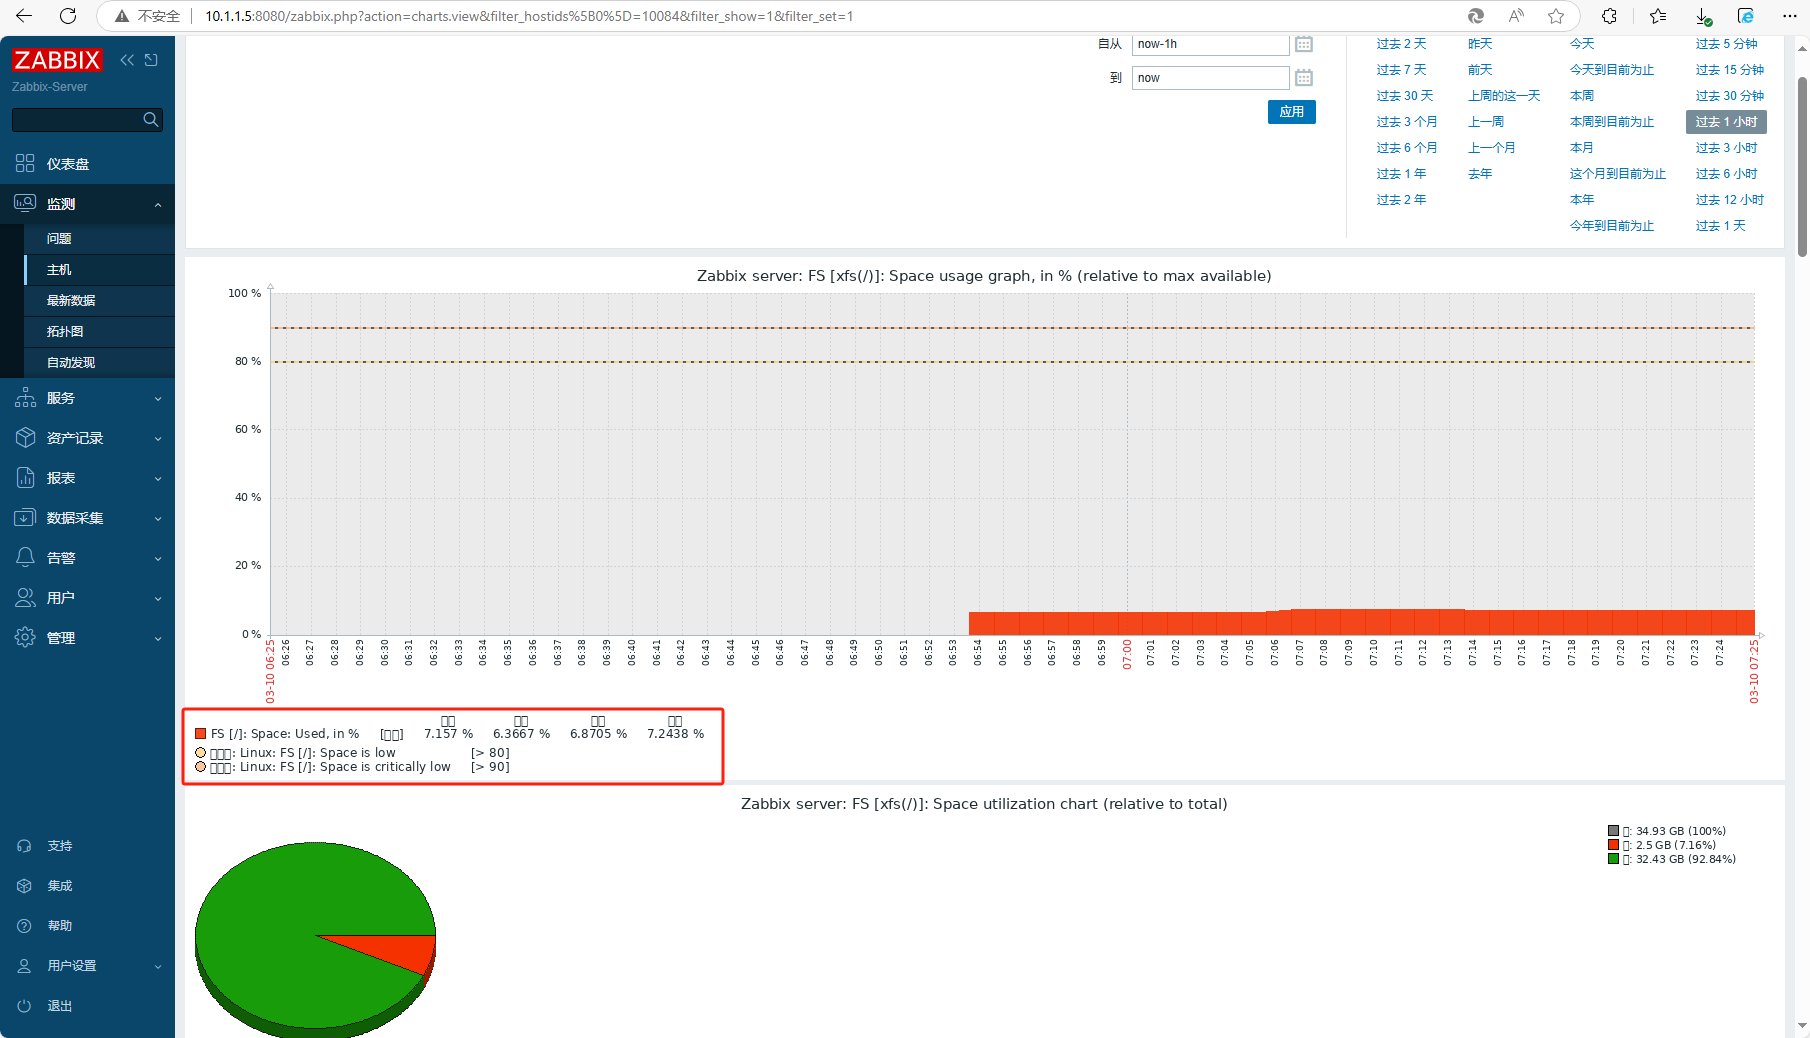This screenshot has width=1810, height=1038.
Task: Expand the 用户设置 menu chevron
Action: click(x=158, y=967)
